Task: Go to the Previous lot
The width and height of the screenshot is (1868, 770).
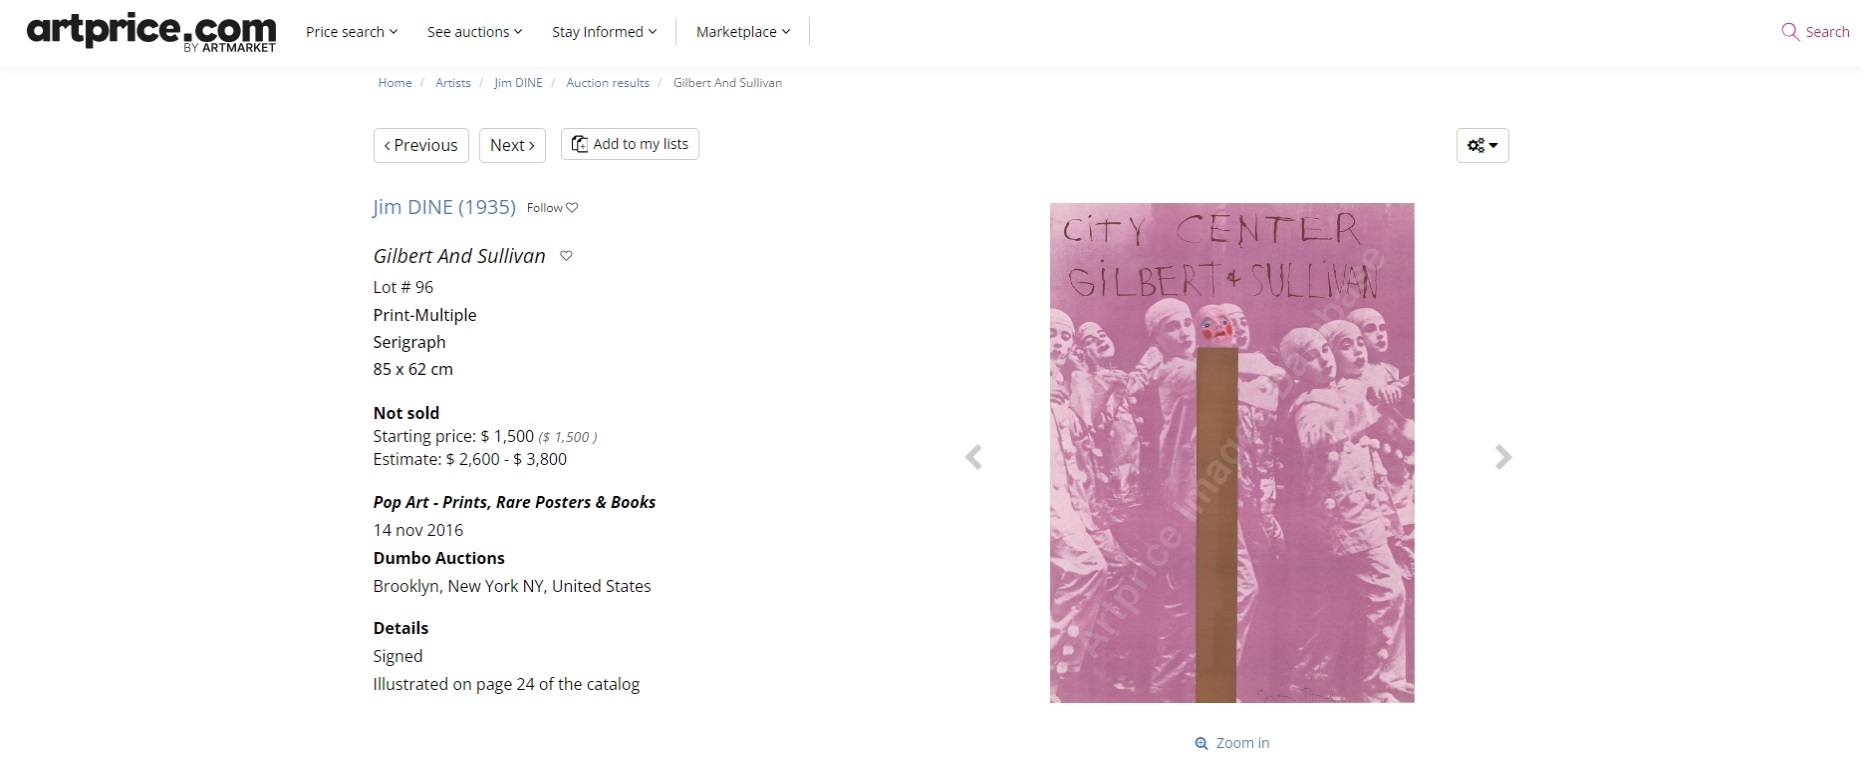Action: (x=421, y=145)
